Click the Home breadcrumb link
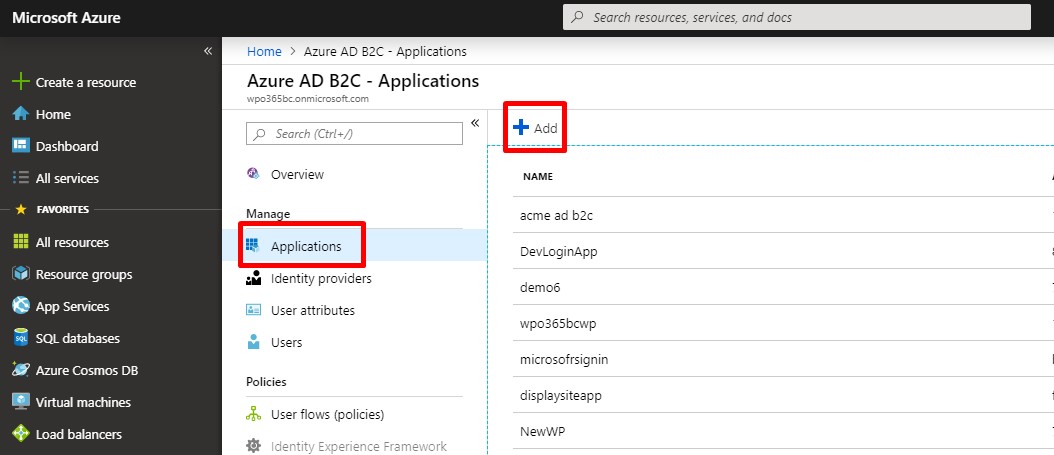The width and height of the screenshot is (1054, 455). [264, 51]
